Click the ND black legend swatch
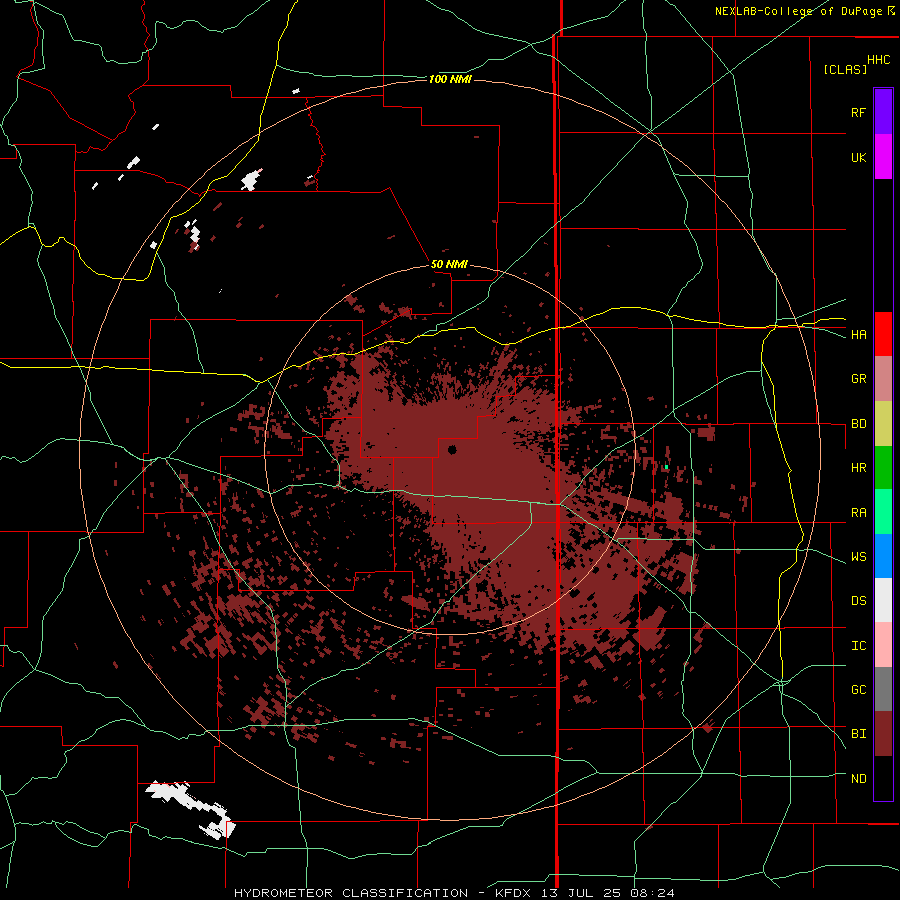The width and height of the screenshot is (900, 900). pos(883,778)
